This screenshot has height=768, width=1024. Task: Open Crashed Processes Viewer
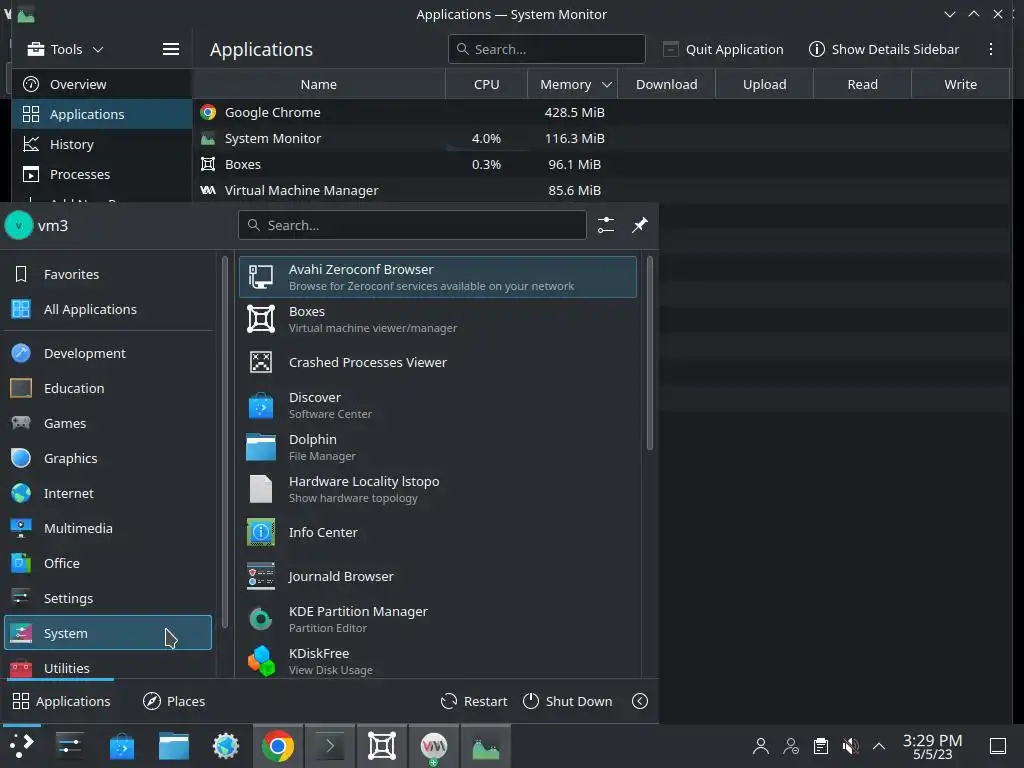(x=438, y=362)
